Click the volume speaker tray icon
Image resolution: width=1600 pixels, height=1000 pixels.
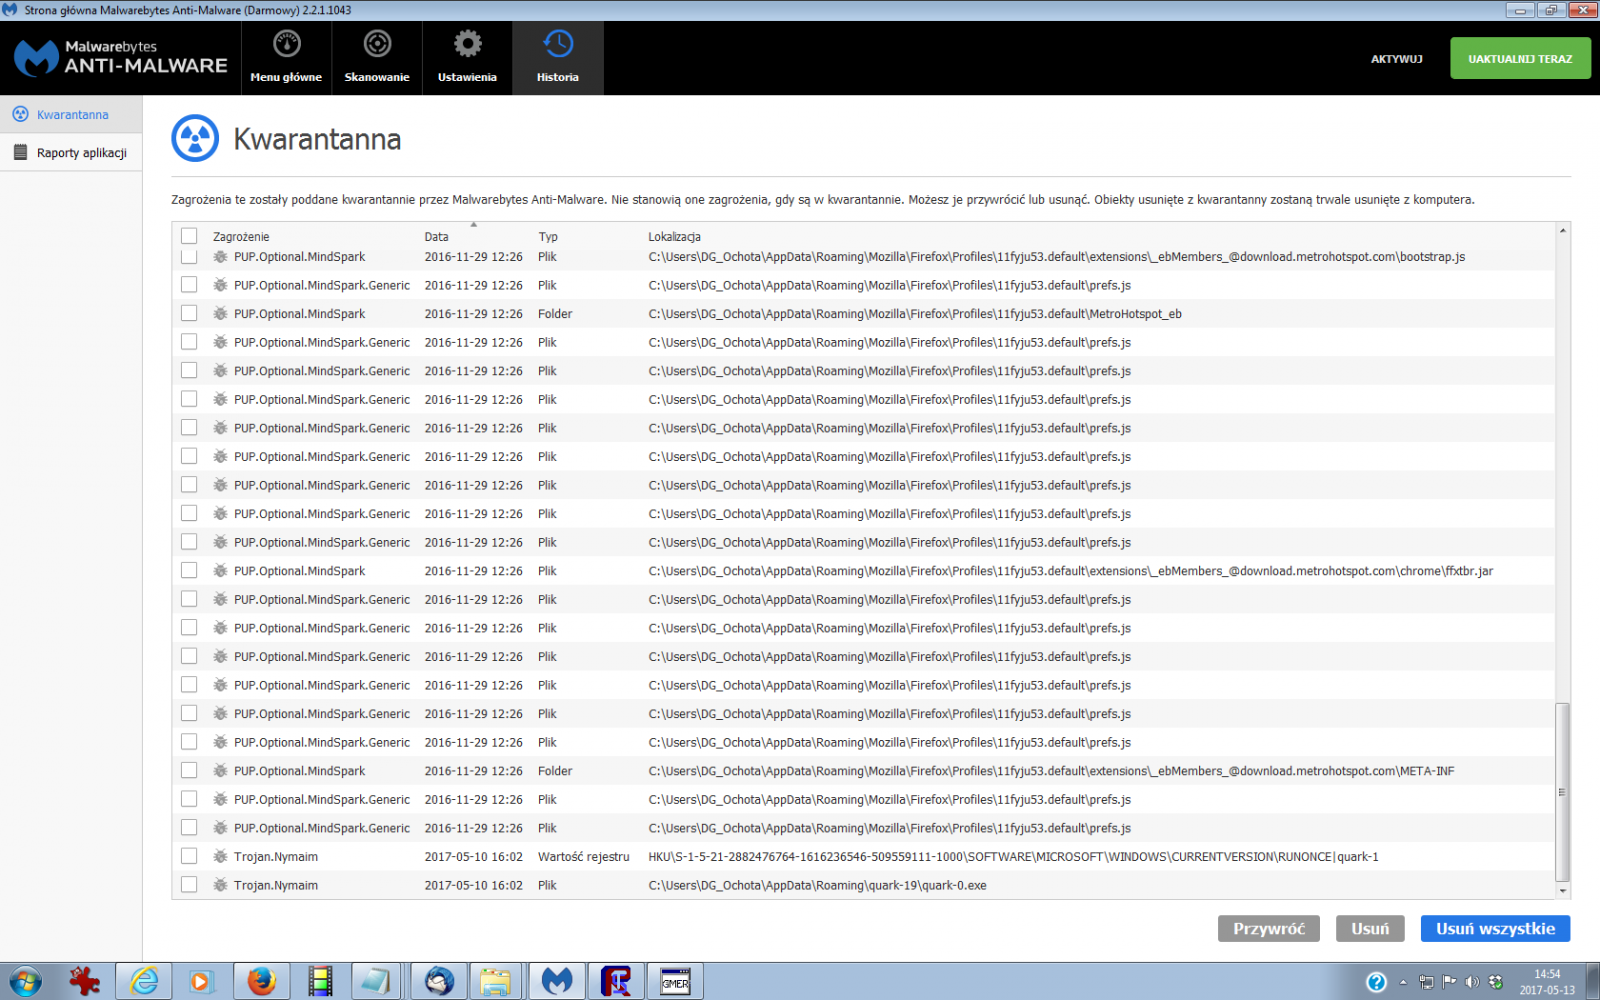[x=1471, y=982]
